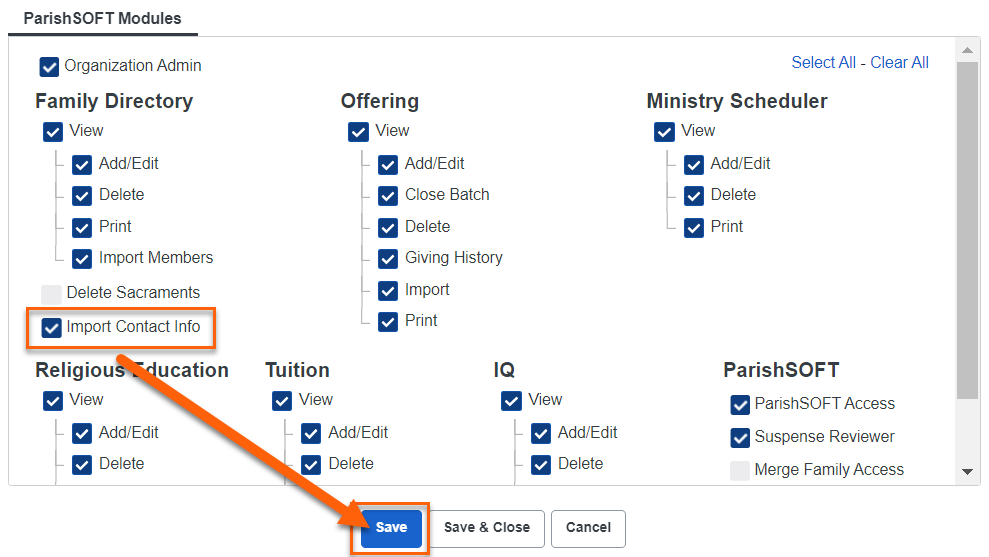Click the Cancel button
The image size is (989, 557).
click(x=588, y=528)
